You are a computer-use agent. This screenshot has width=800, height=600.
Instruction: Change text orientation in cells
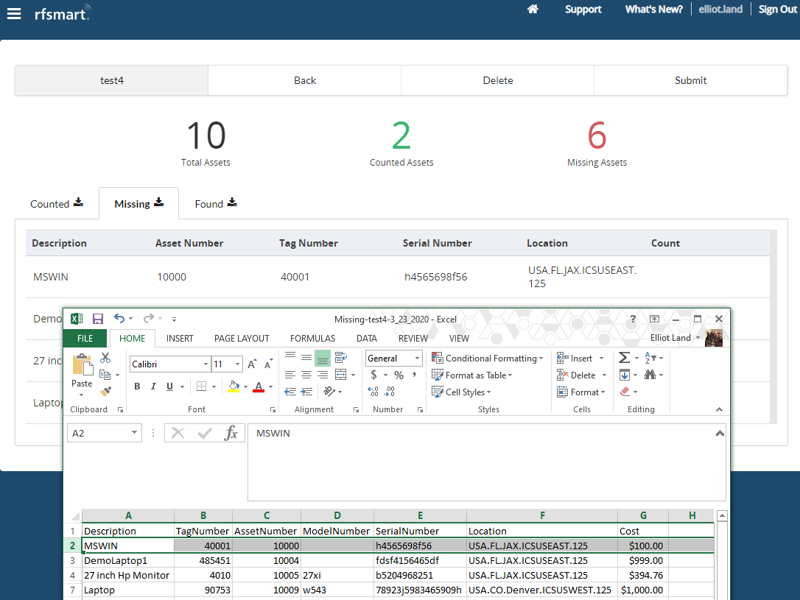330,391
